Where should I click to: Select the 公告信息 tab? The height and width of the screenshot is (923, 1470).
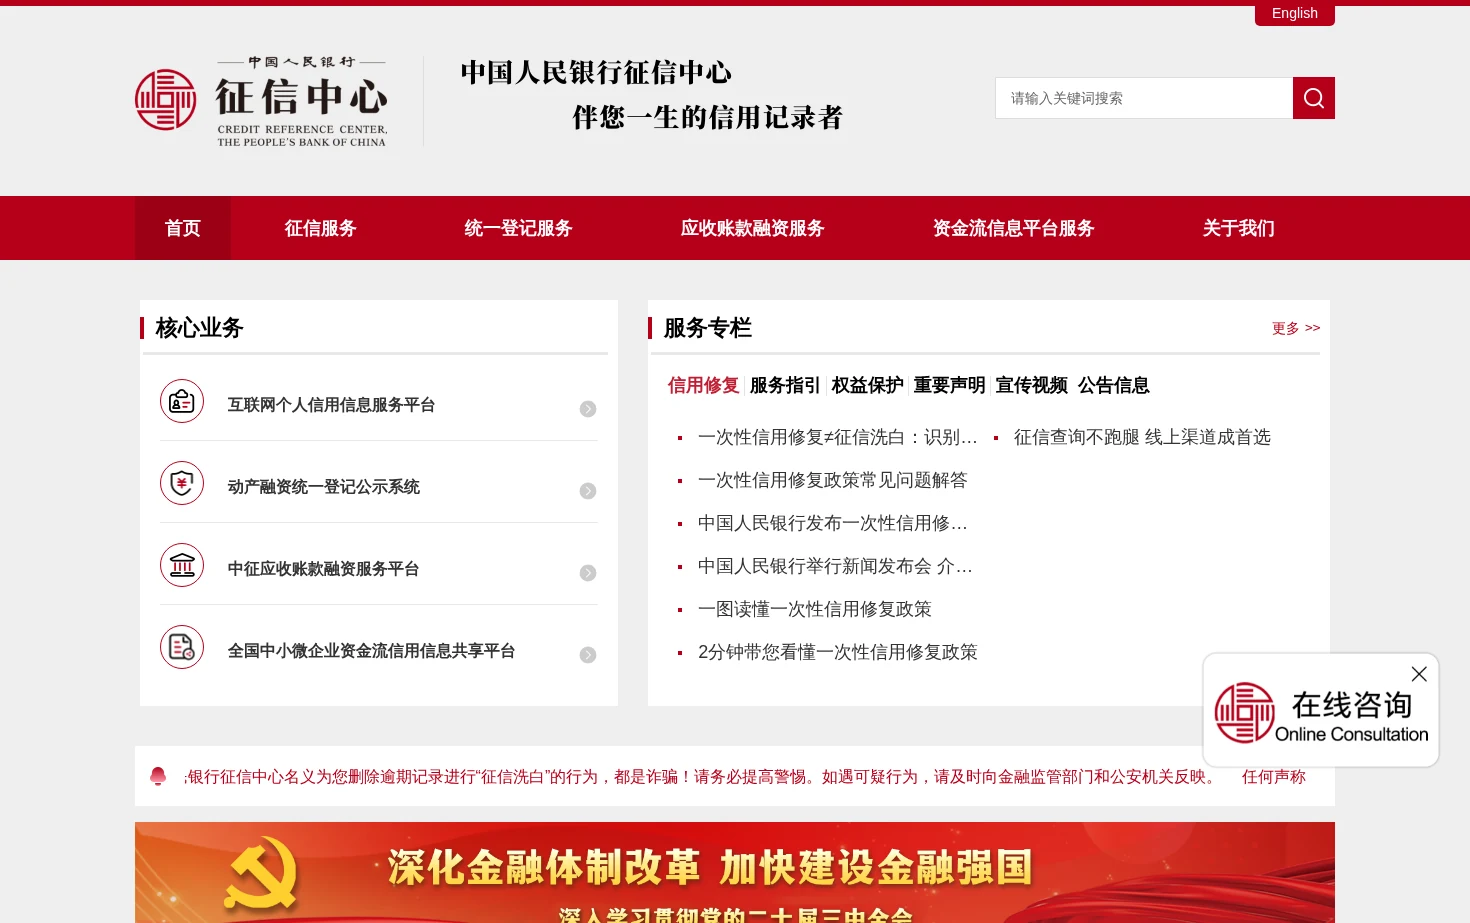pos(1114,385)
